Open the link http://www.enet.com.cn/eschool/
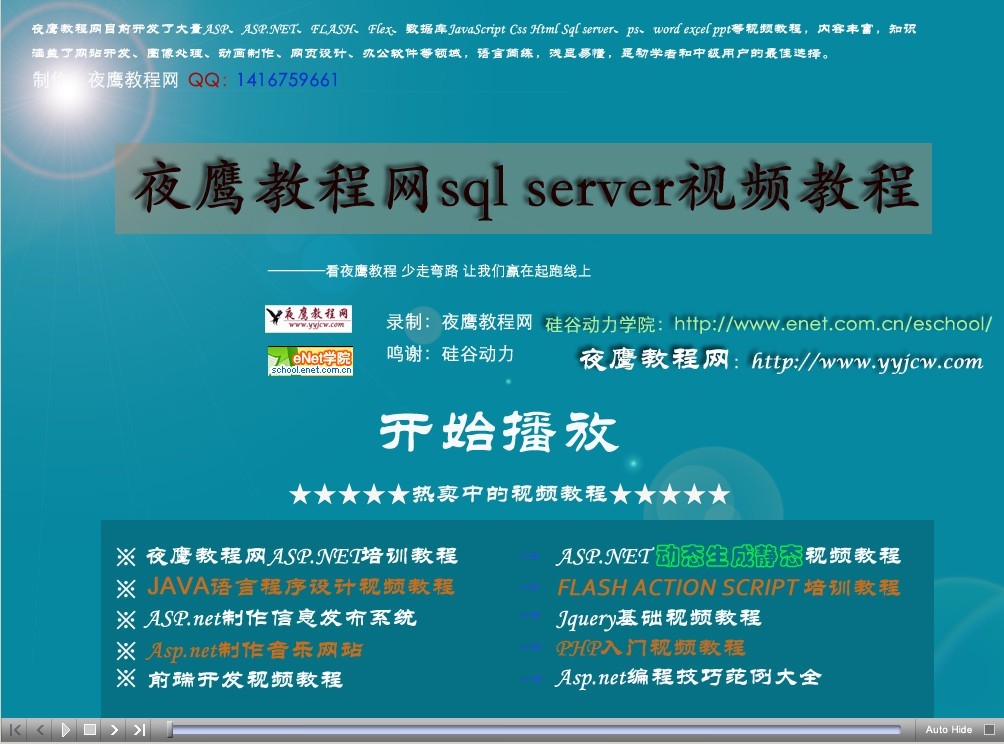 (832, 324)
